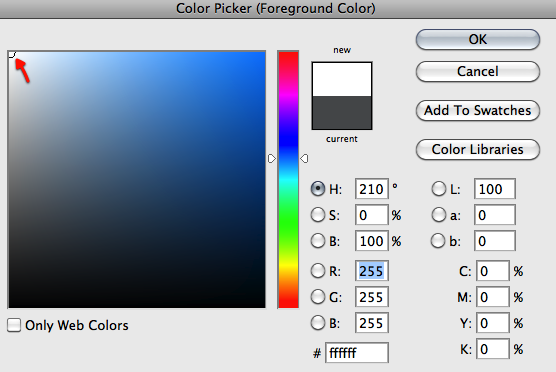The image size is (556, 372).
Task: Click the S percent field
Action: (372, 215)
